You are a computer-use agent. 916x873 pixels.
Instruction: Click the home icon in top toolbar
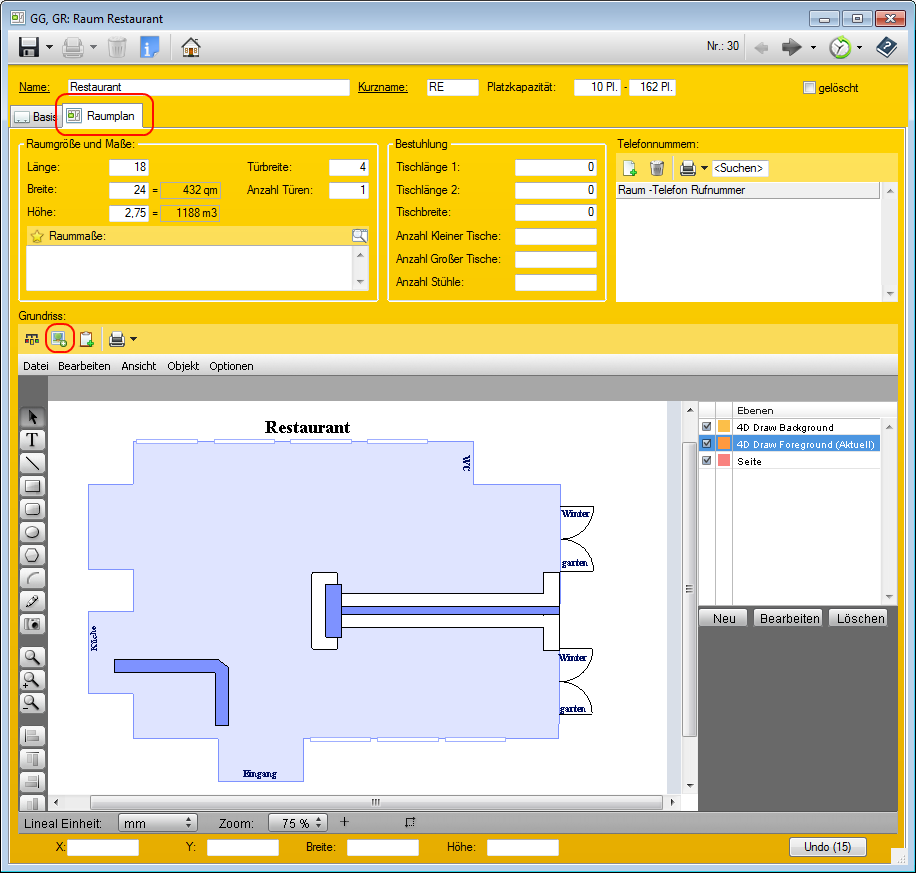coord(190,47)
